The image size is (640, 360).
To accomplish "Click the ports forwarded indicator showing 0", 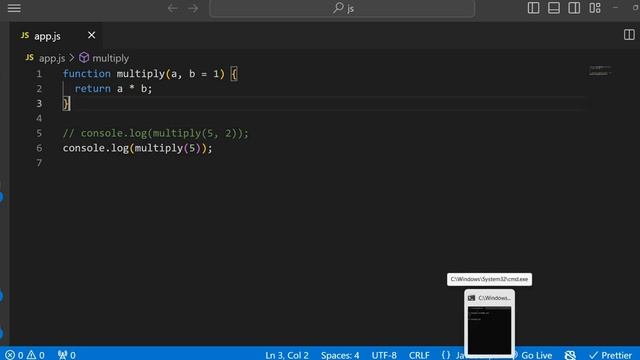I will (x=67, y=355).
